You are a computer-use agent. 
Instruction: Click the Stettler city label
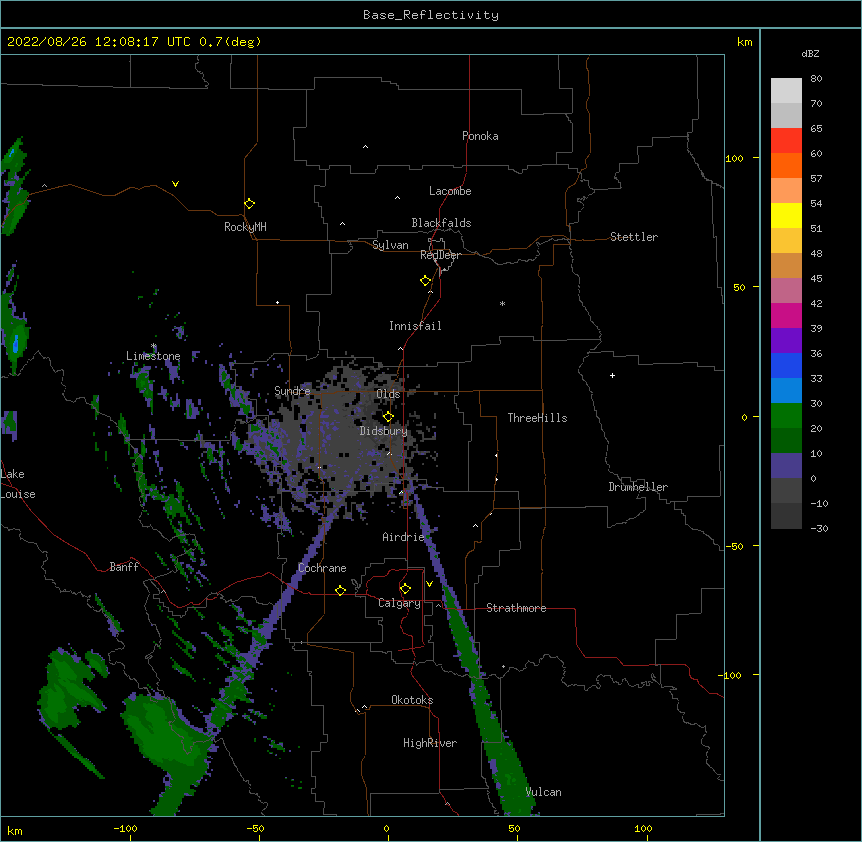[634, 237]
